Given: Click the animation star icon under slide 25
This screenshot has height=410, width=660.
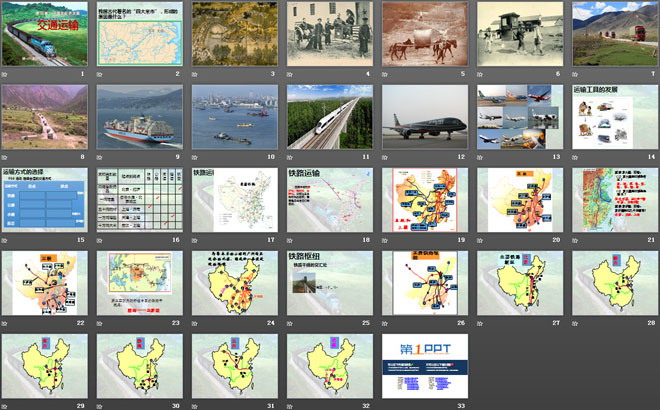Looking at the screenshot, I should [x=290, y=324].
